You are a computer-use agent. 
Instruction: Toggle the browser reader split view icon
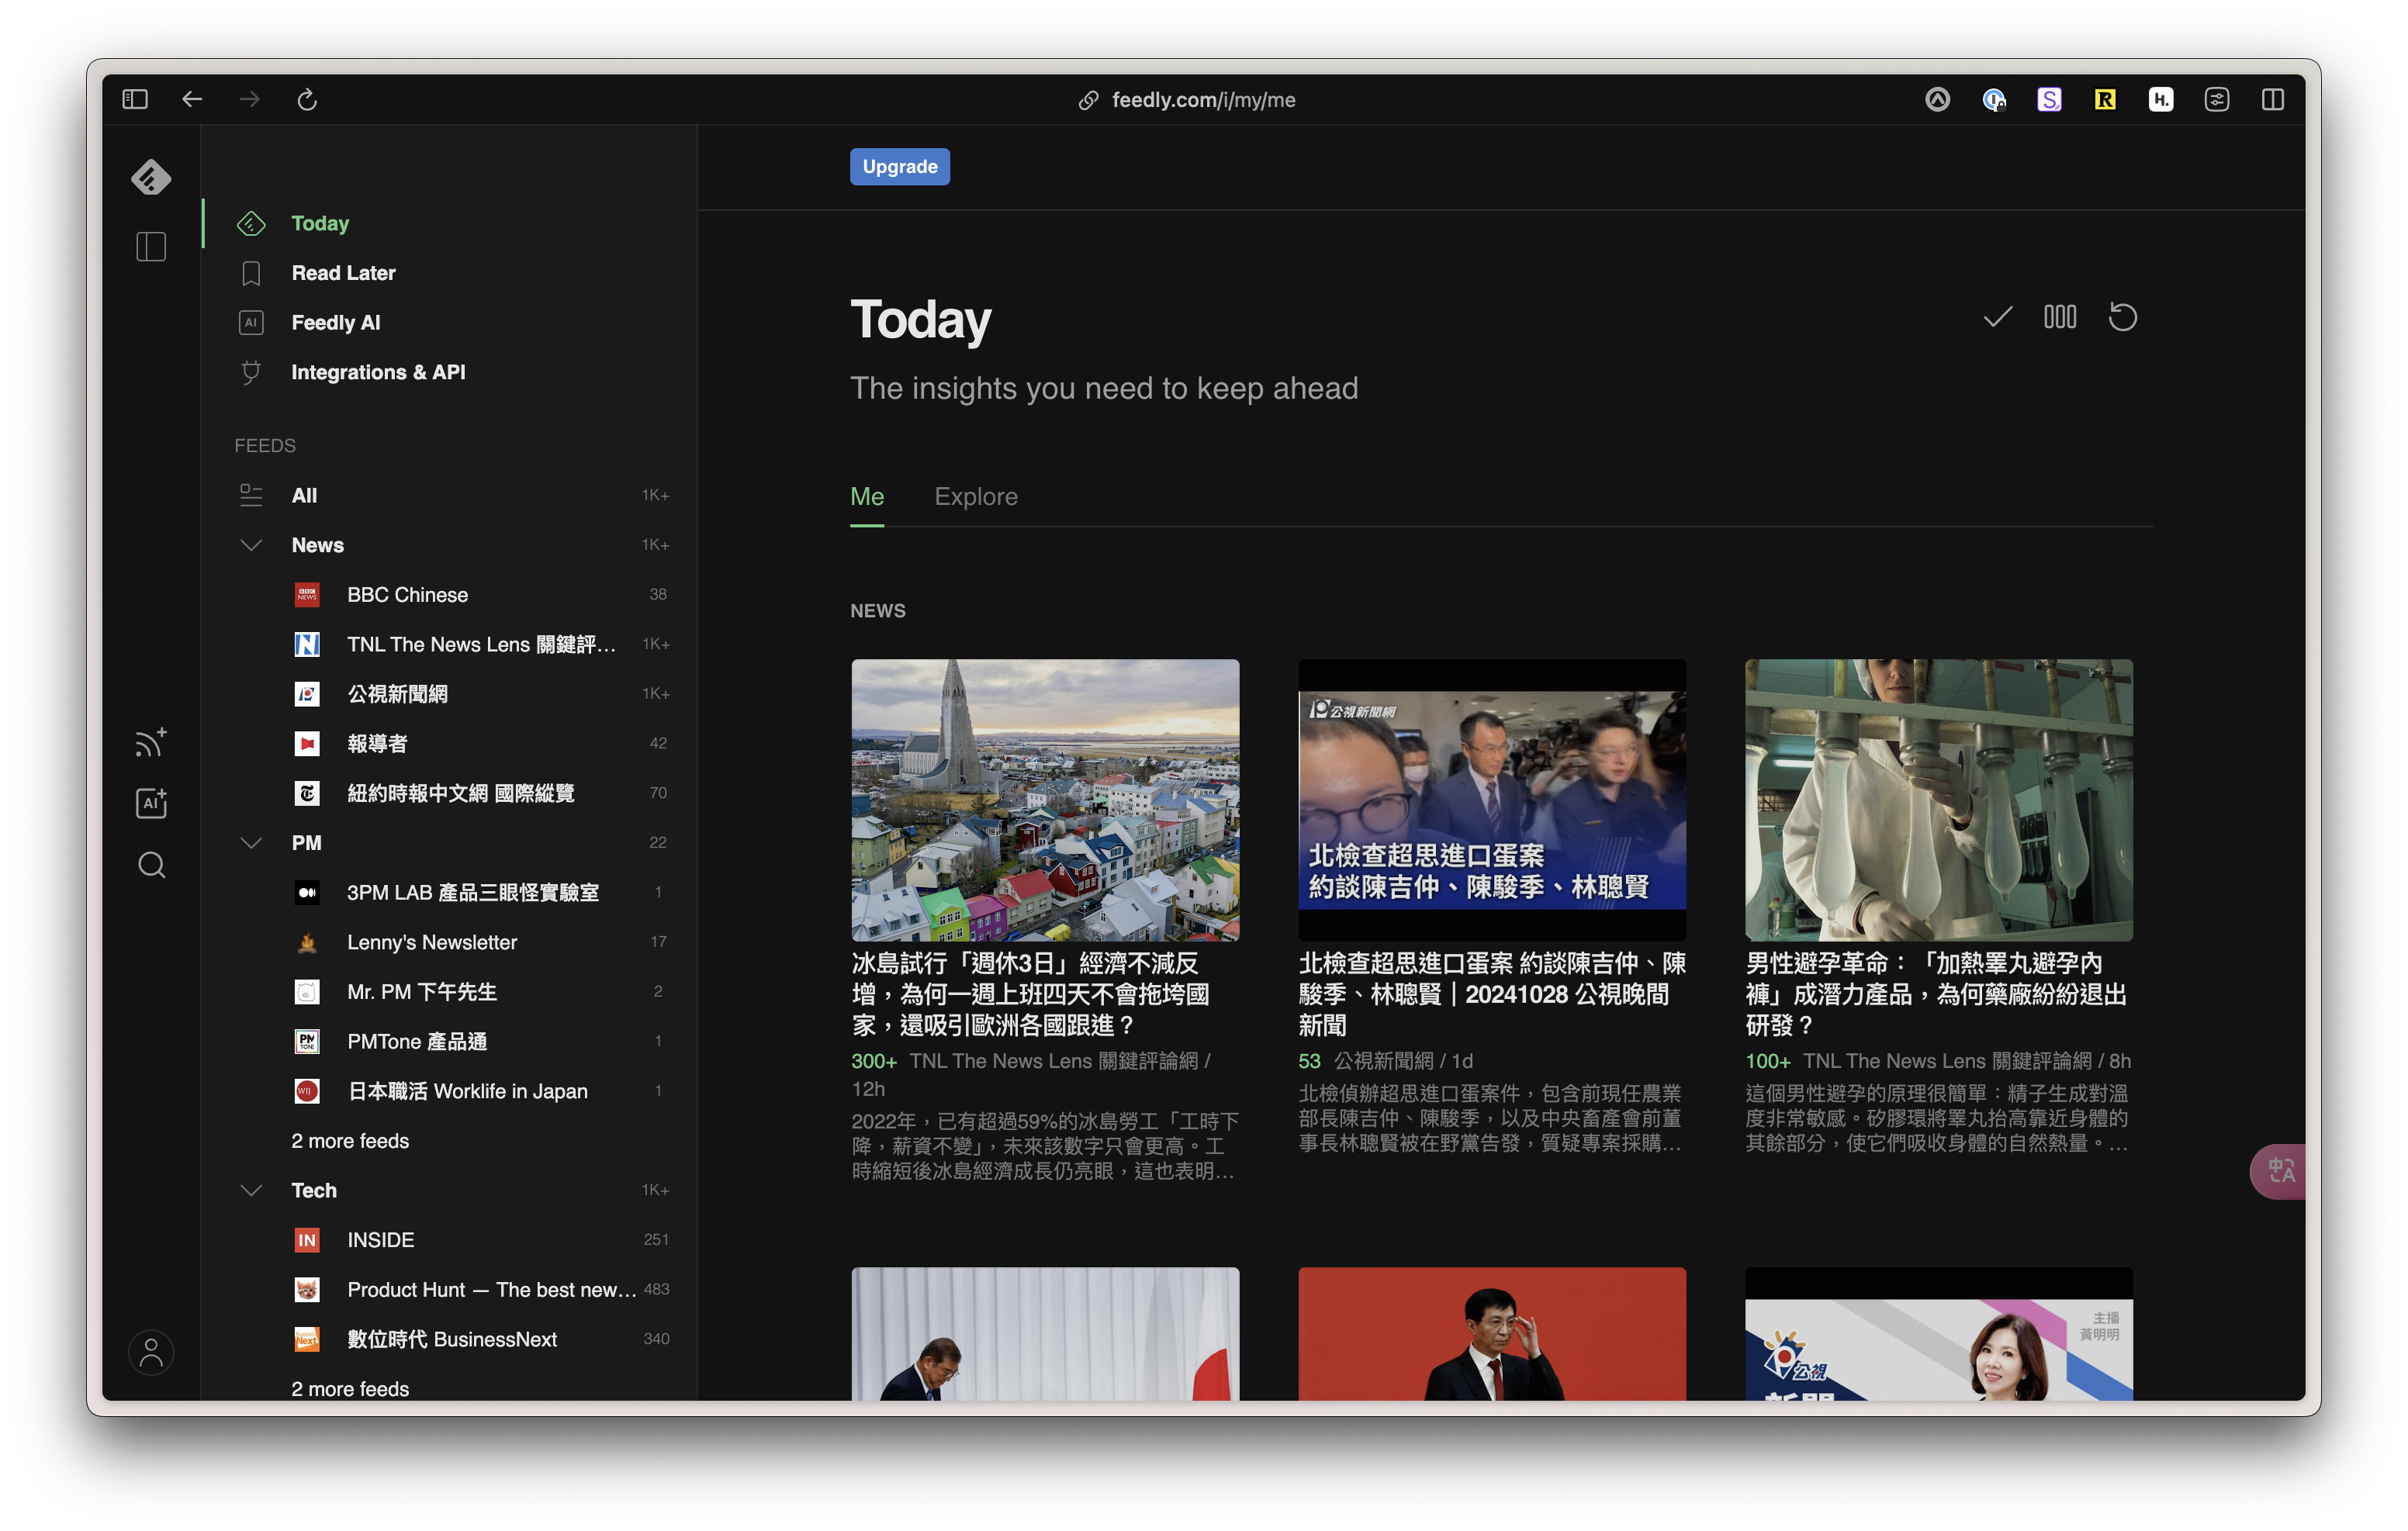click(x=2274, y=99)
